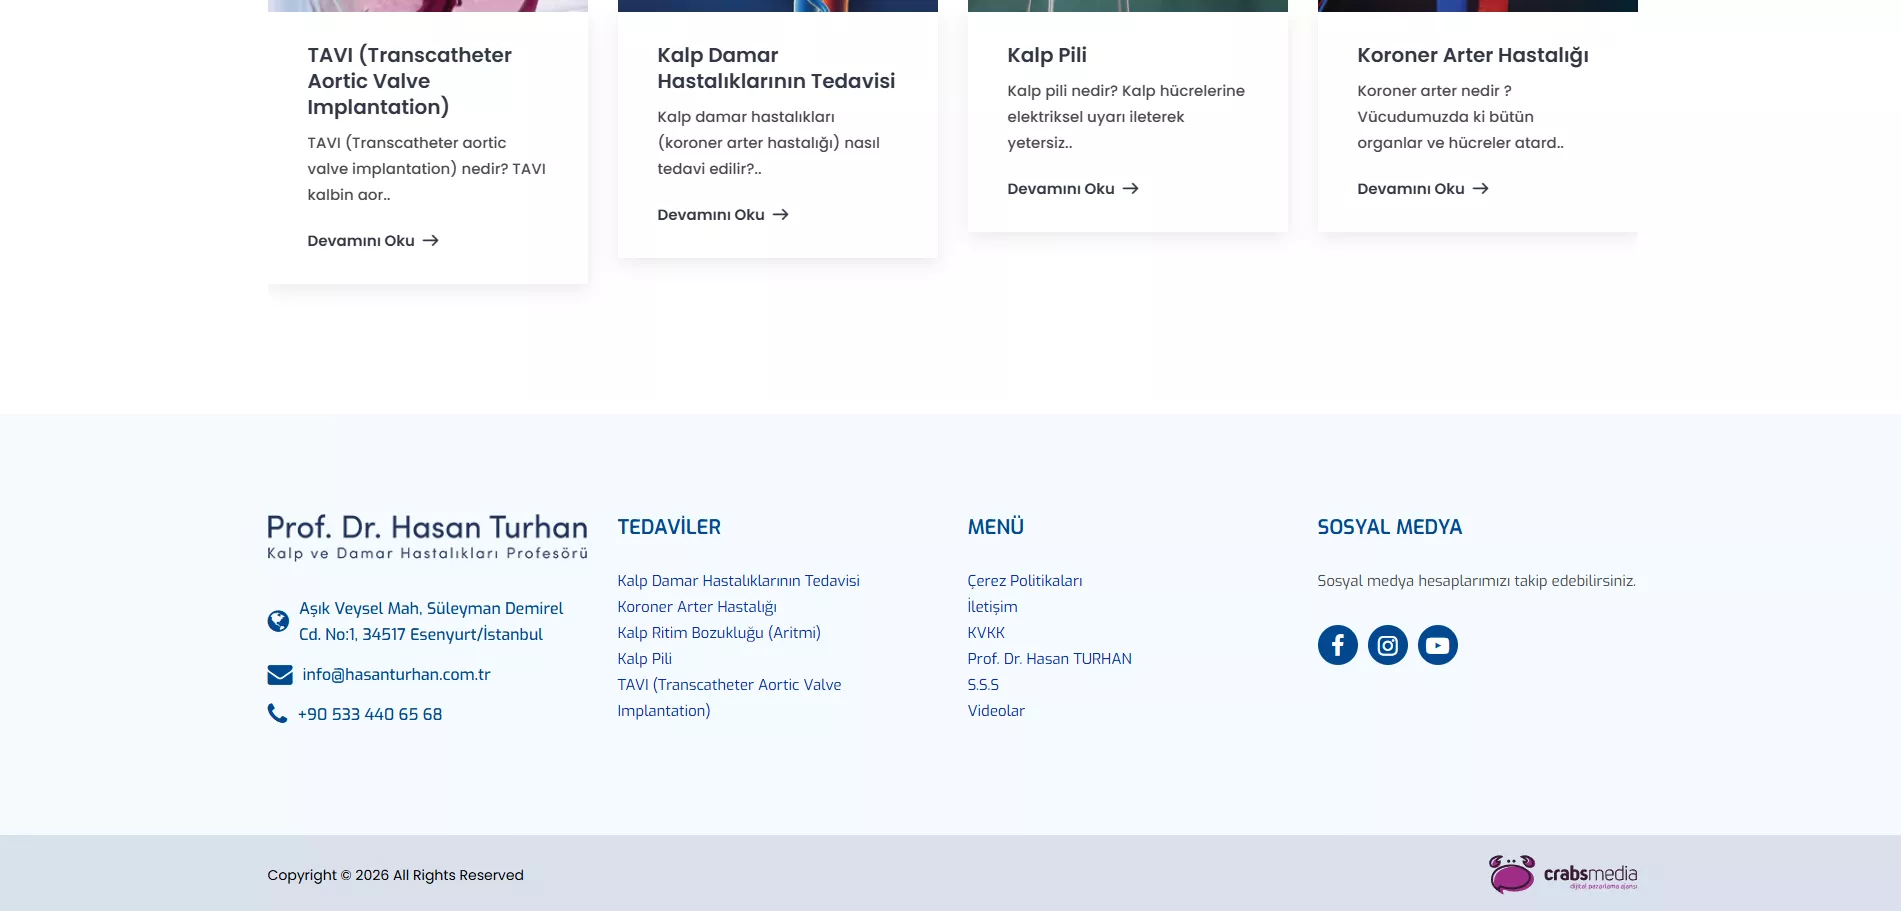
Task: Open Devamını Oku under TAVI card
Action: (x=372, y=241)
